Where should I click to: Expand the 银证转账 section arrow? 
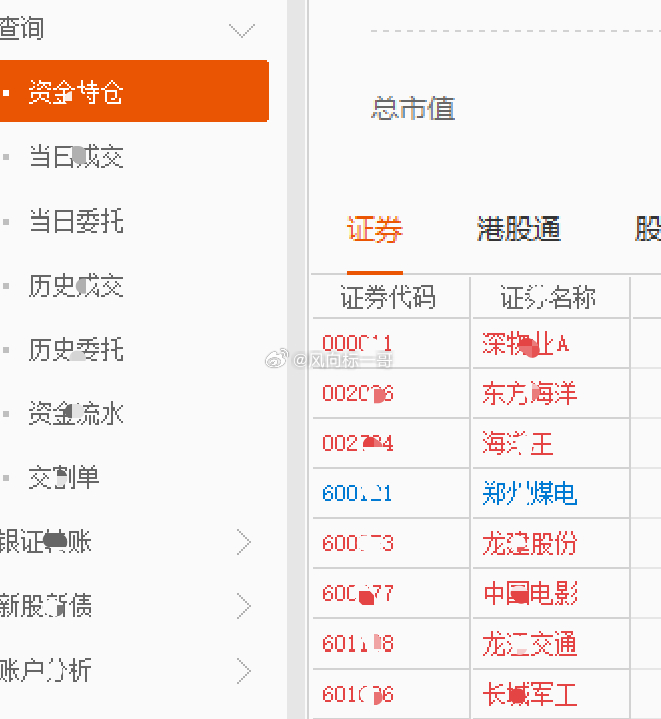click(244, 542)
